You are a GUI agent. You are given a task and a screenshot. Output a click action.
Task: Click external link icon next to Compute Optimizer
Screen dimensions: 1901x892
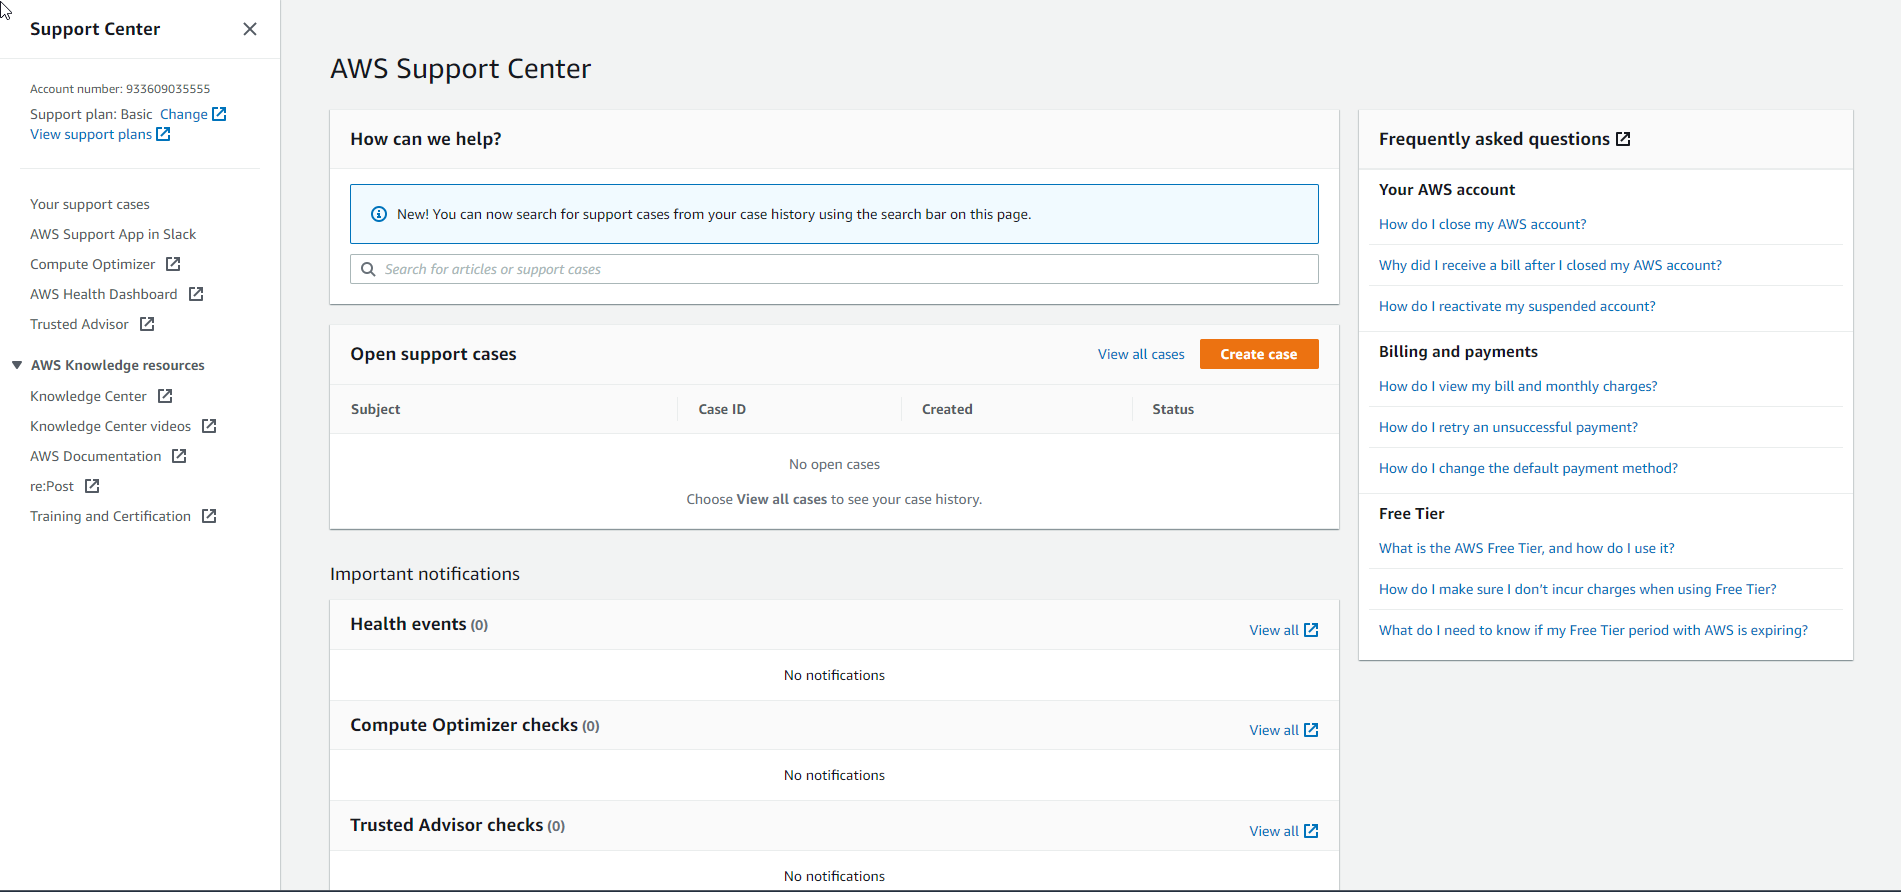tap(173, 264)
